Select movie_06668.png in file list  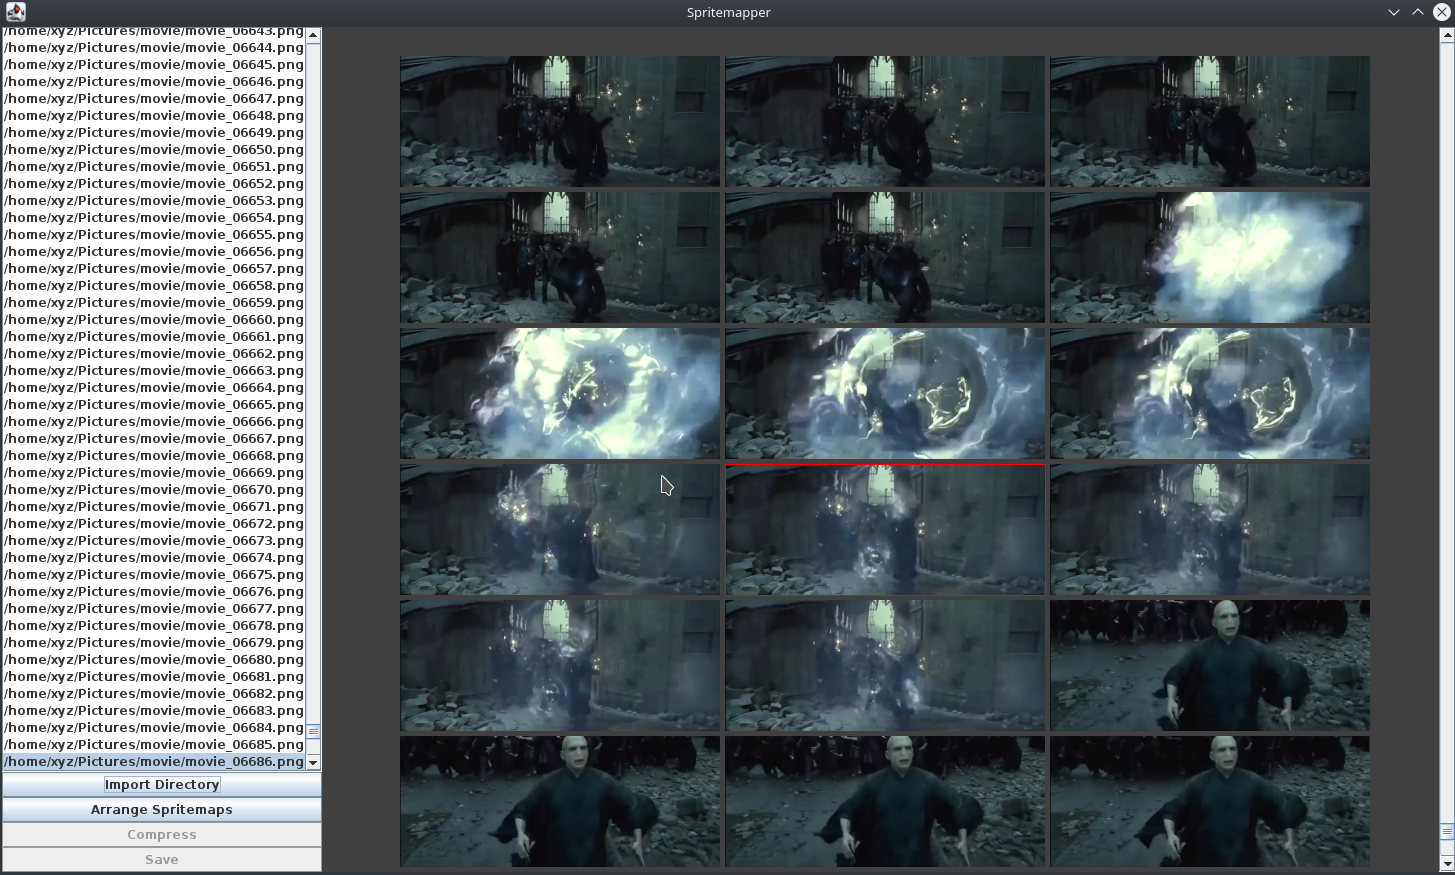(154, 455)
